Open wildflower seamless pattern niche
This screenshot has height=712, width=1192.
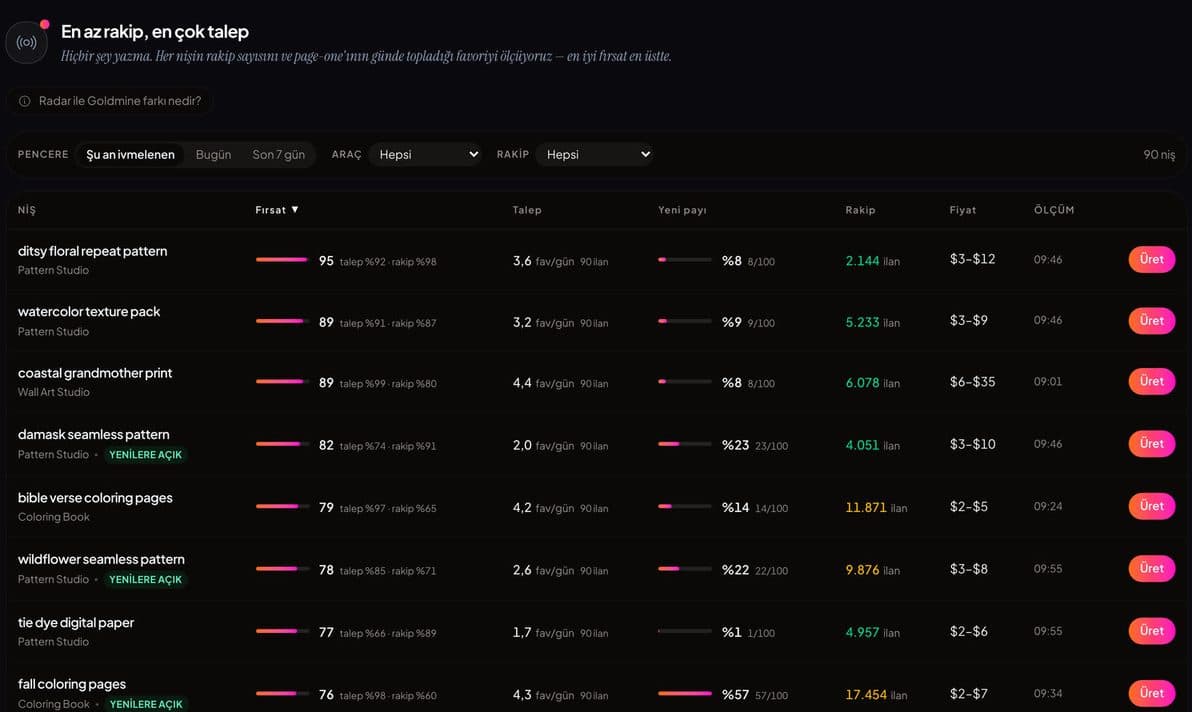click(x=101, y=559)
